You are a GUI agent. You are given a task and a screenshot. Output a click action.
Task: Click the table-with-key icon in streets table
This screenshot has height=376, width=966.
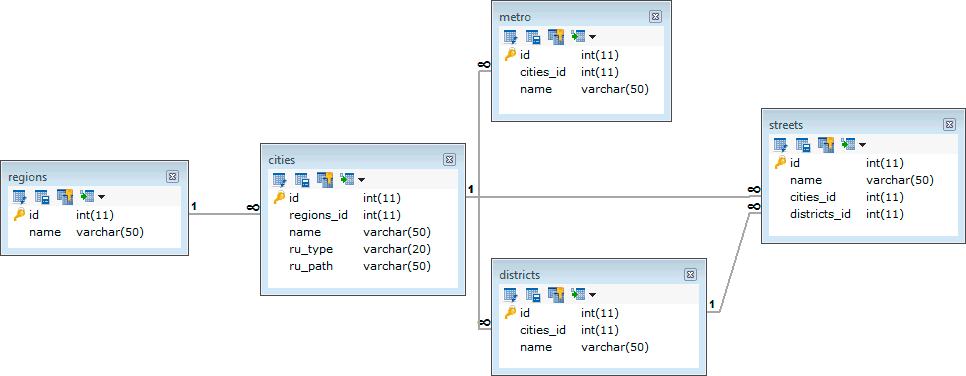(x=826, y=145)
